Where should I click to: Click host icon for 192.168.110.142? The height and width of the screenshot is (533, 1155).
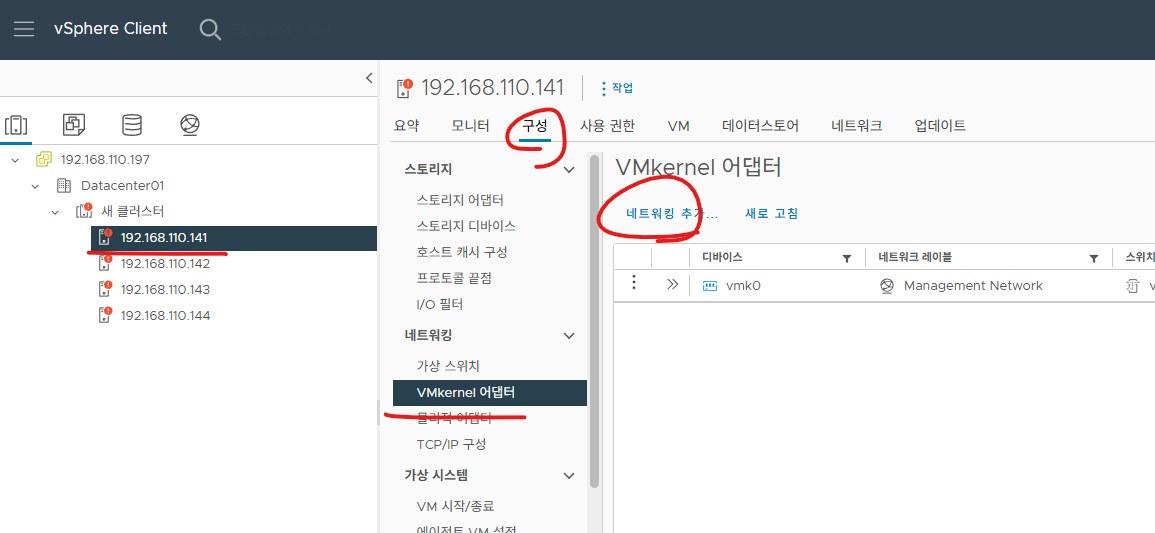(x=105, y=264)
